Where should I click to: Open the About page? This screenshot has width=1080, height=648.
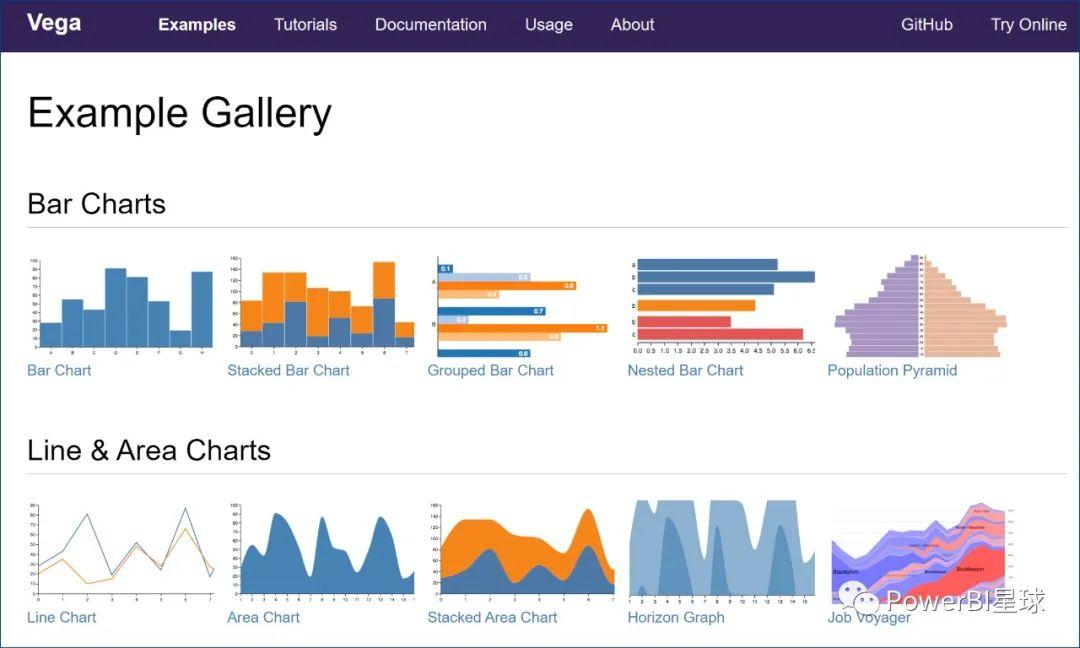click(632, 24)
